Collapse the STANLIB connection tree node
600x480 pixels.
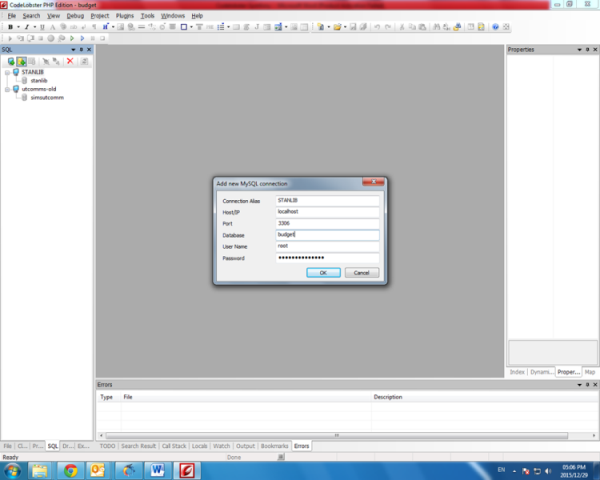(5, 72)
